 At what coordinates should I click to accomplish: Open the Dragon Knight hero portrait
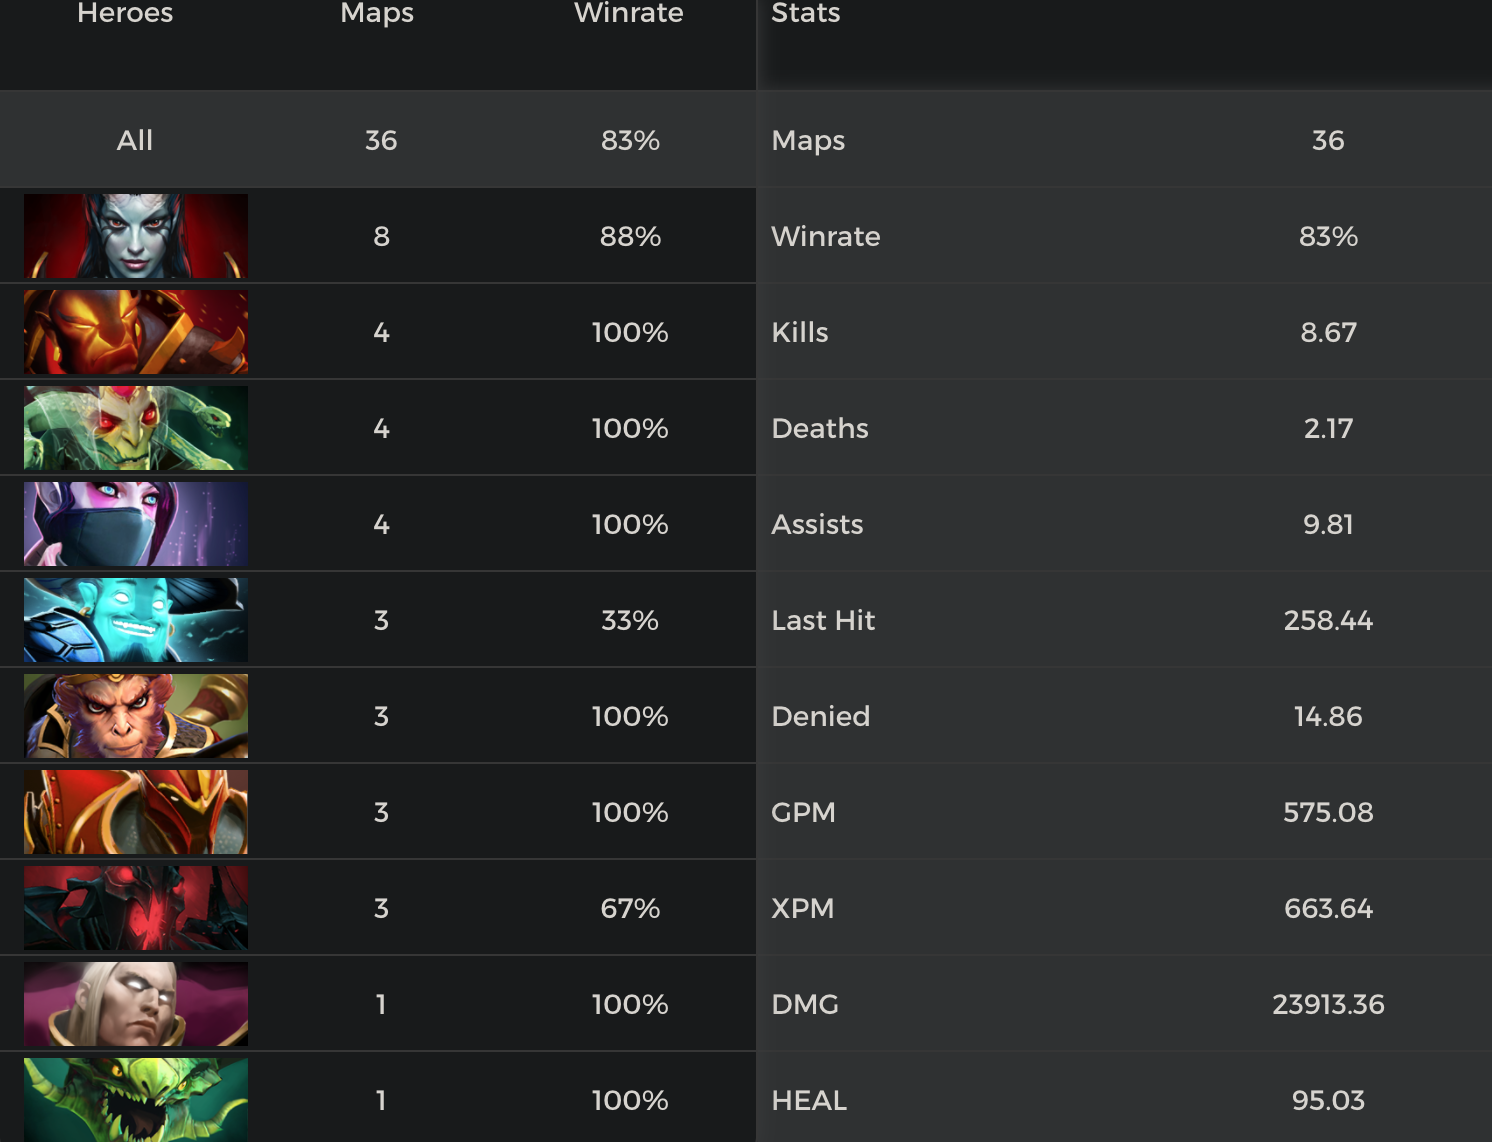(136, 812)
